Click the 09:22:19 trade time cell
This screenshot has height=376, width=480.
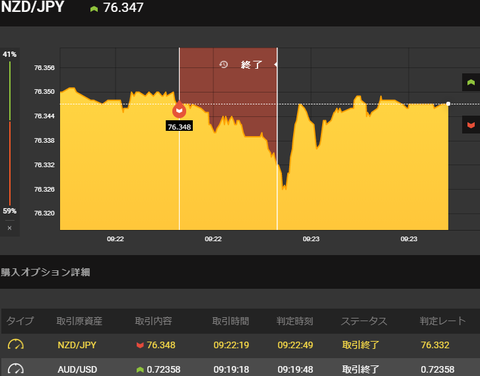[x=231, y=345]
